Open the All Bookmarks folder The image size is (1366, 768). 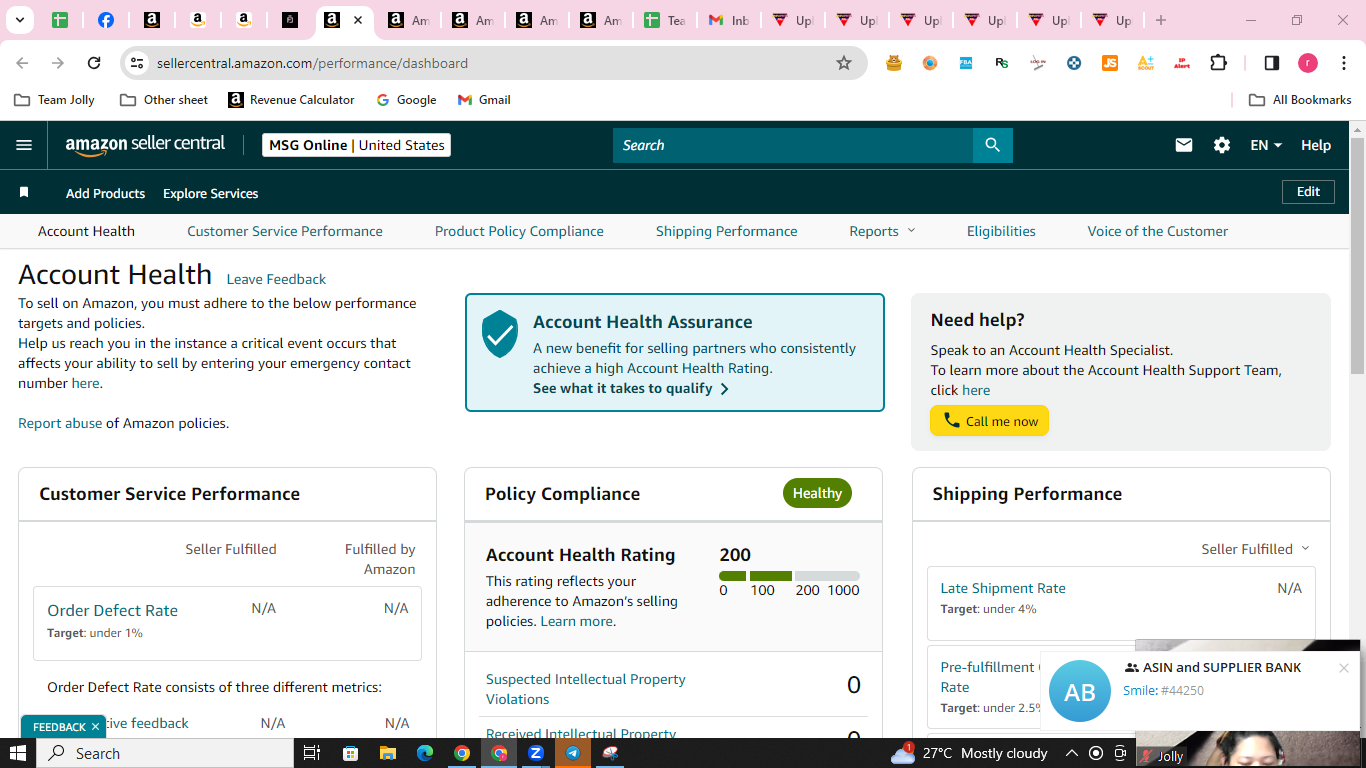click(1300, 100)
